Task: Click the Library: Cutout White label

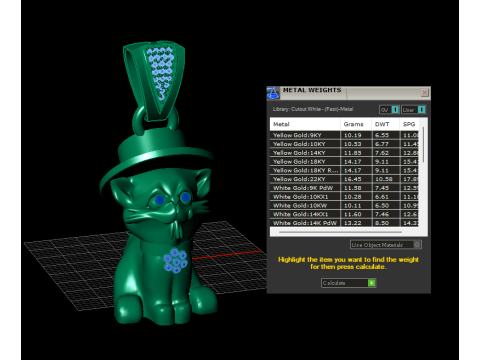Action: pos(313,109)
